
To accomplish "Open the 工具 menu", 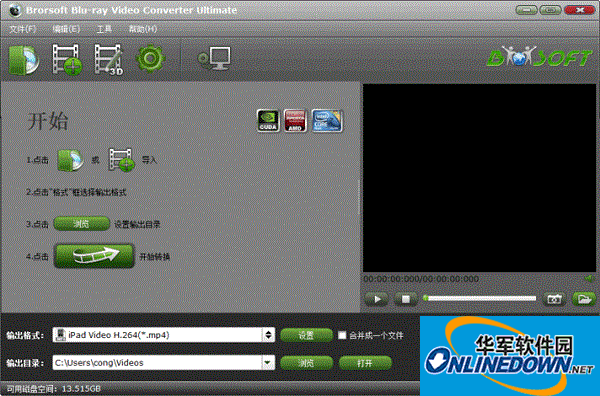I will click(104, 29).
